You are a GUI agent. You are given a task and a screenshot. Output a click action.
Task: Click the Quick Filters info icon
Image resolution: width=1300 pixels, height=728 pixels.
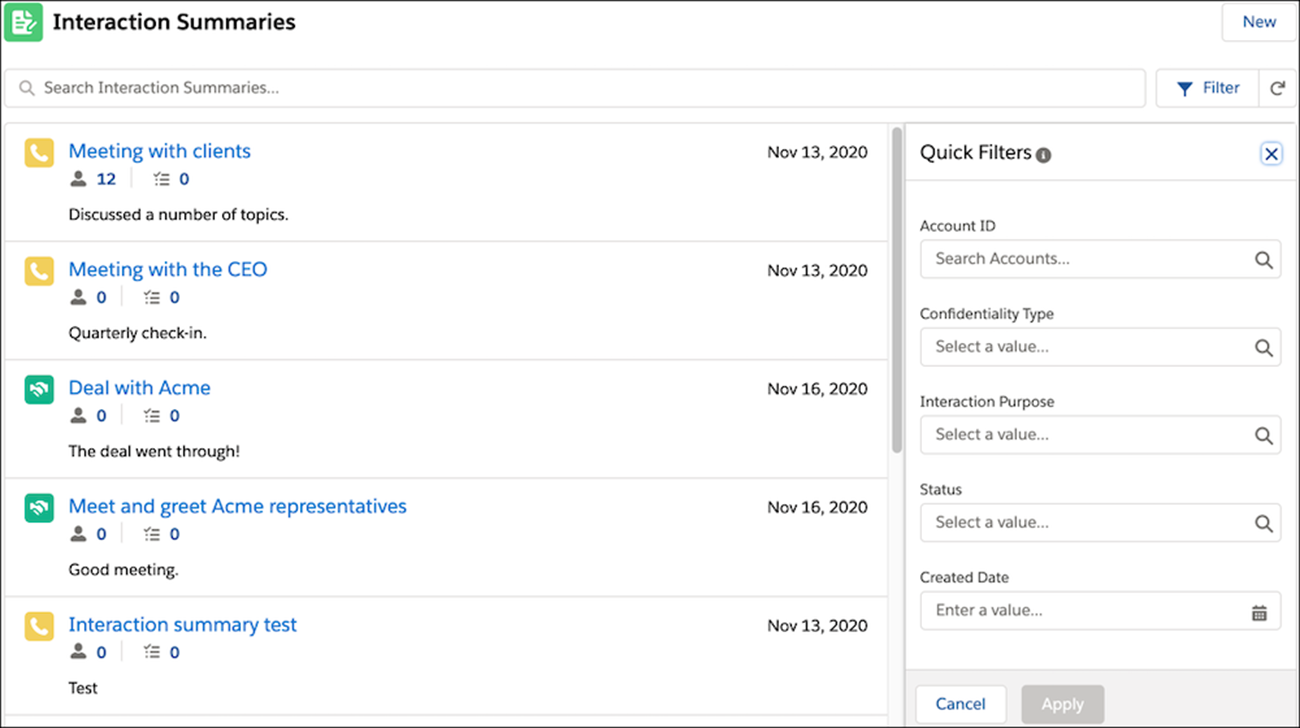1043,155
